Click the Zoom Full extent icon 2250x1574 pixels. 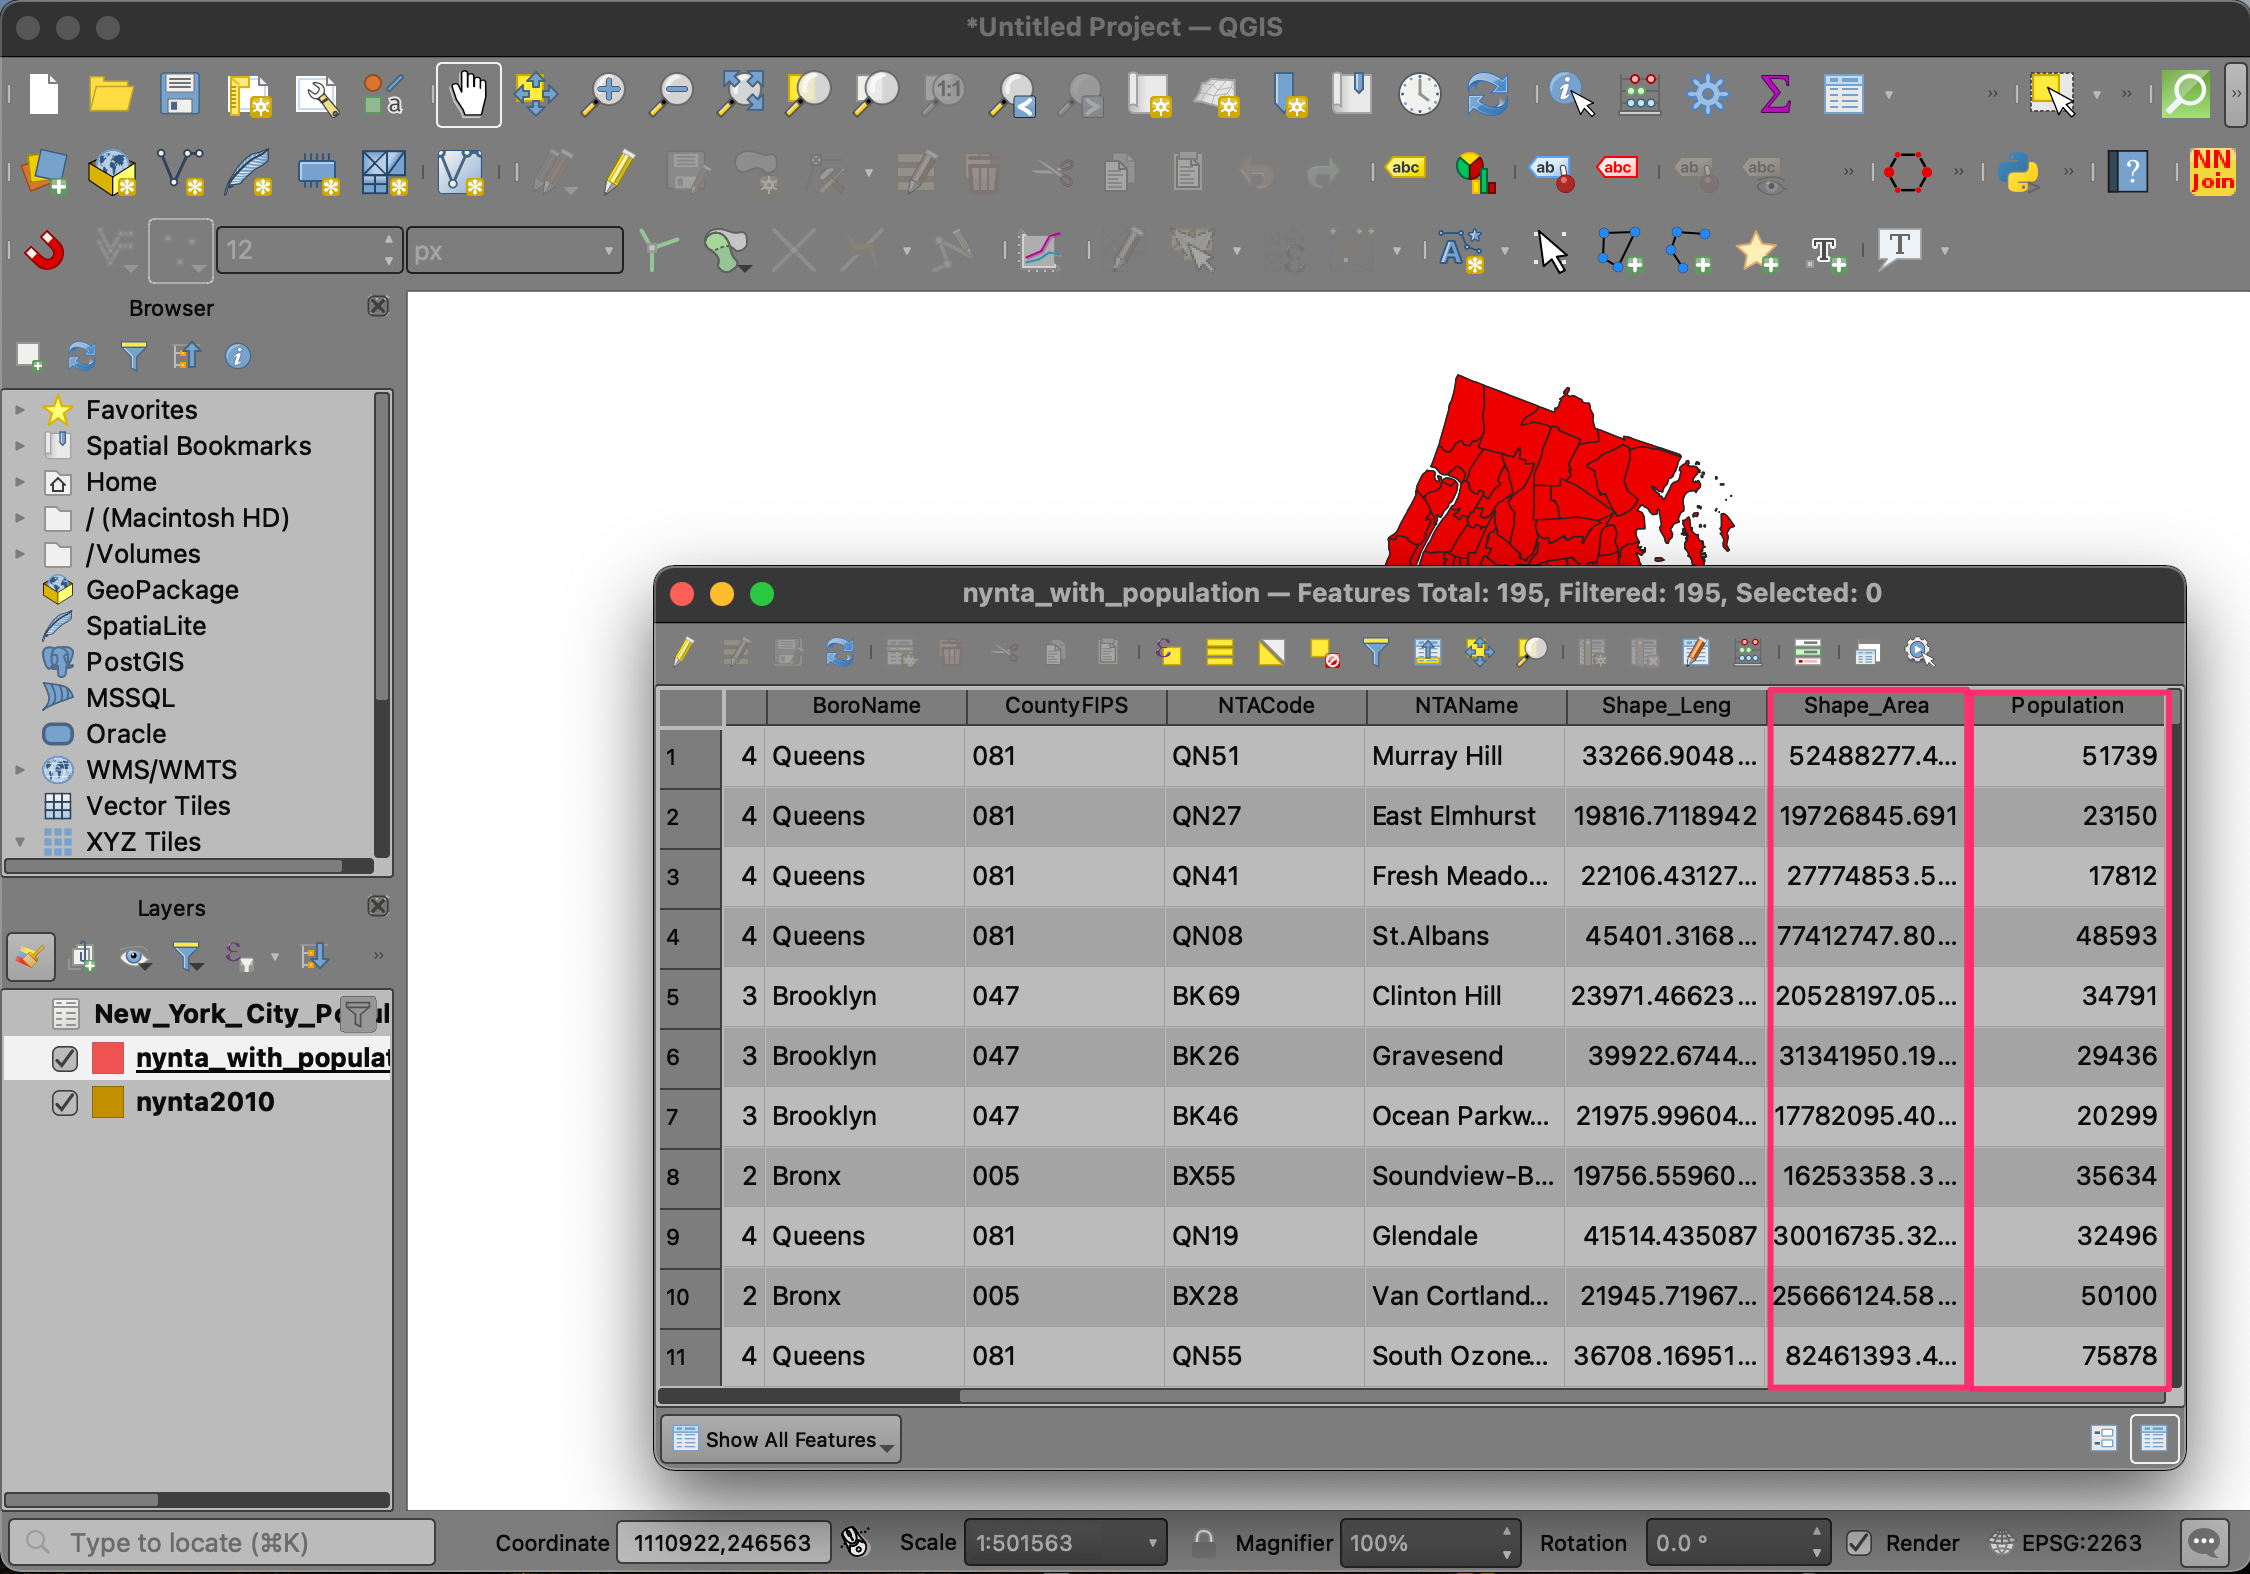click(x=741, y=95)
